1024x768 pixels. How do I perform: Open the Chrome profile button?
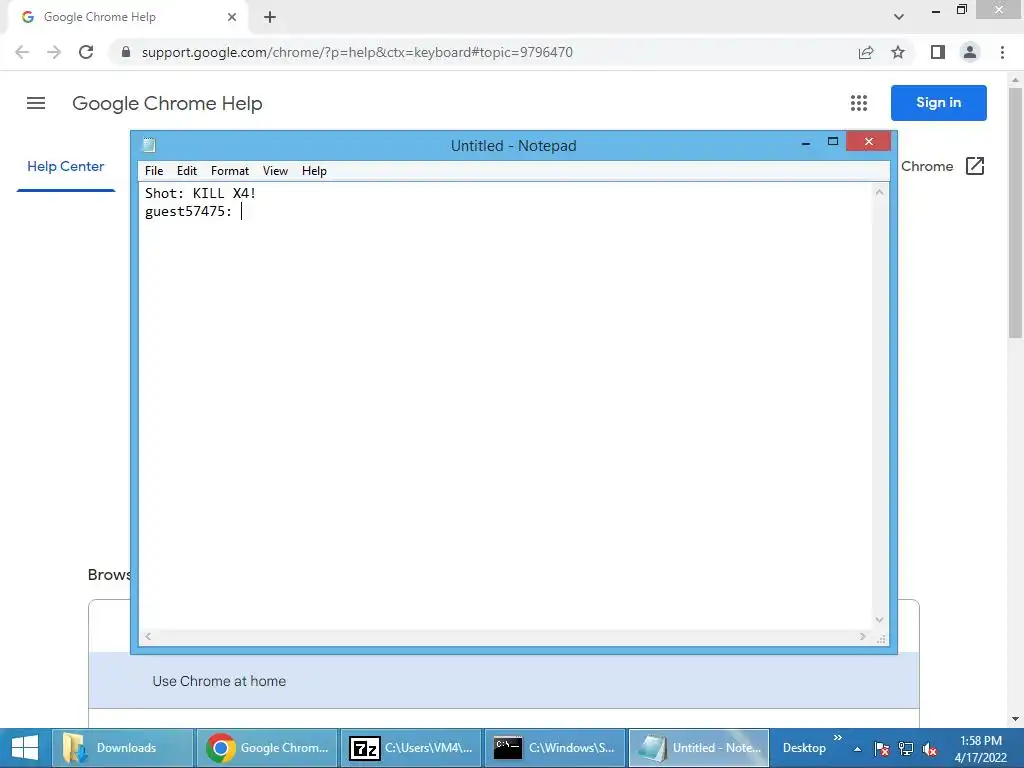tap(970, 52)
